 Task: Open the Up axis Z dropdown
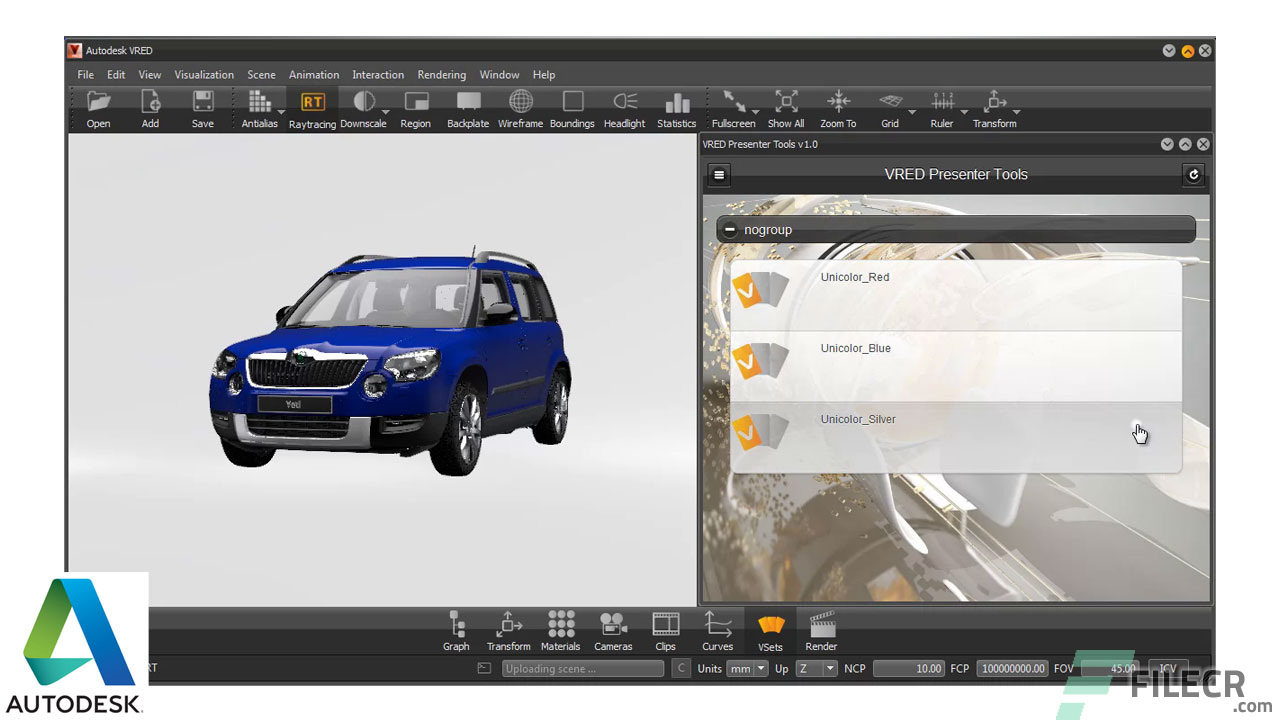pos(817,669)
